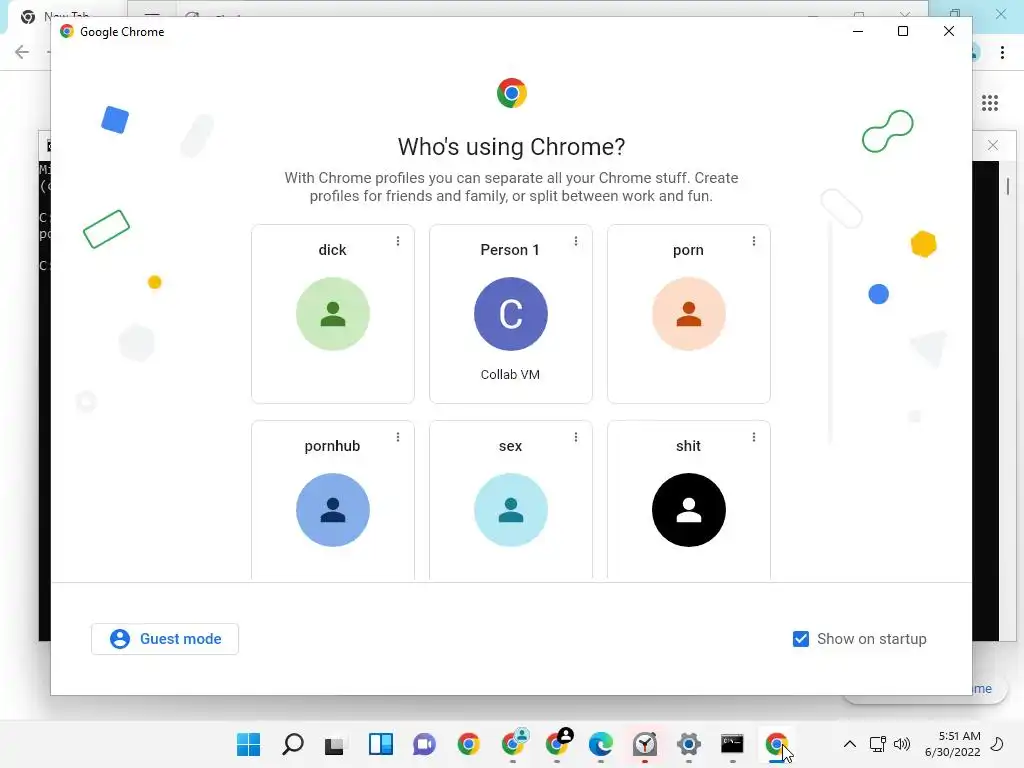
Task: Open the background Chrome window's three-dot menu
Action: (x=1002, y=52)
